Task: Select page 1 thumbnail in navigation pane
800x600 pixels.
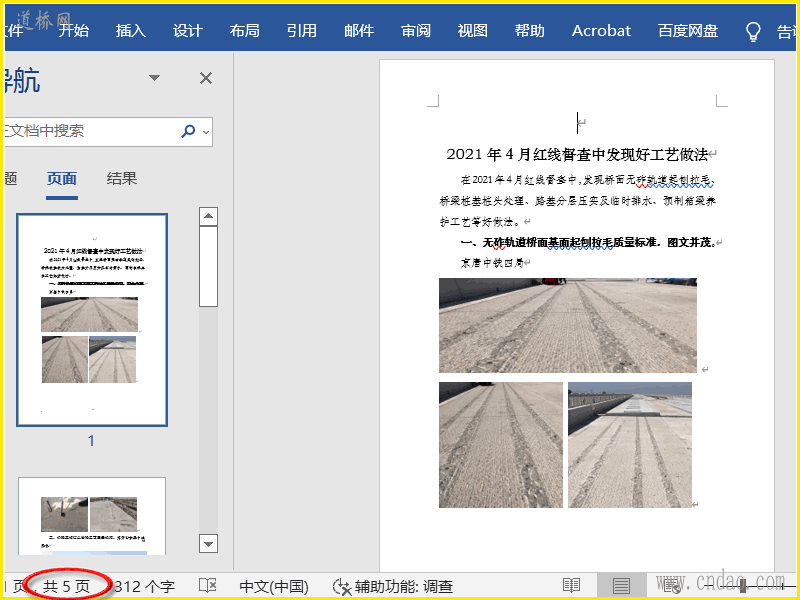Action: click(92, 320)
